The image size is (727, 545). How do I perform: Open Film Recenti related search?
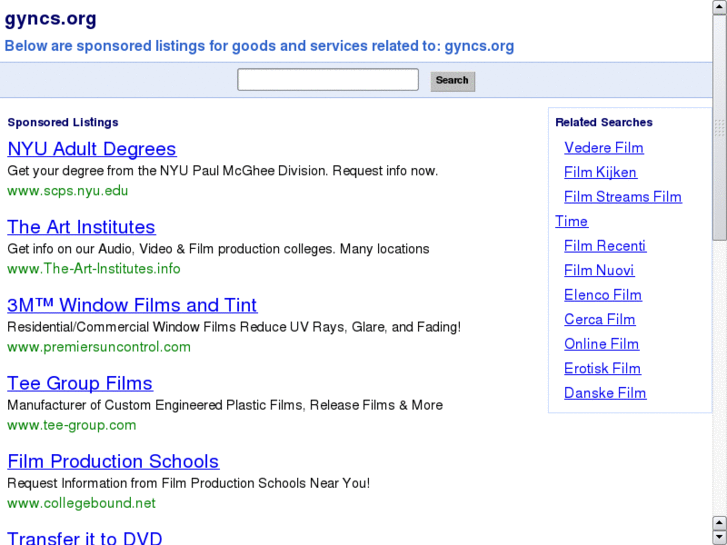coord(605,246)
